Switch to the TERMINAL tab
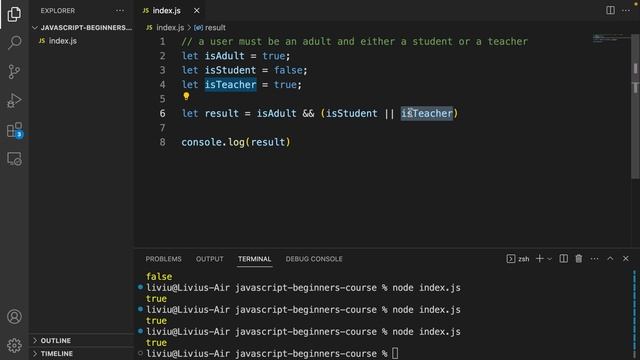The height and width of the screenshot is (360, 640). click(x=254, y=259)
